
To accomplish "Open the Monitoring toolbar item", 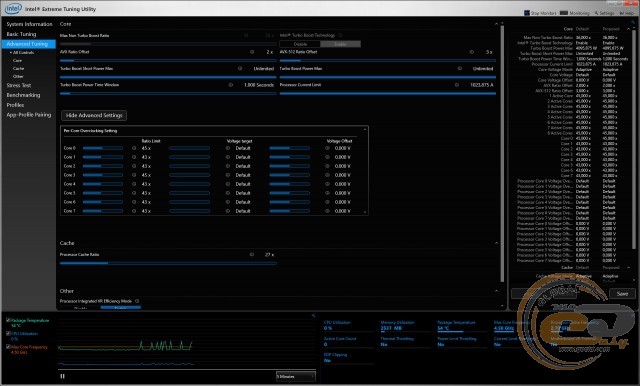I will click(x=575, y=13).
